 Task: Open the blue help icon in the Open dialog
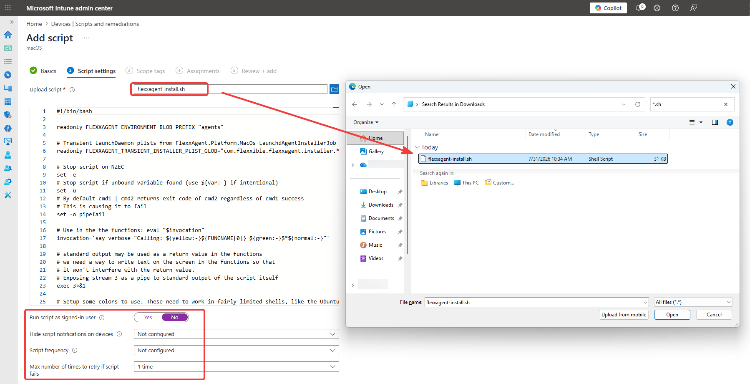tap(730, 122)
